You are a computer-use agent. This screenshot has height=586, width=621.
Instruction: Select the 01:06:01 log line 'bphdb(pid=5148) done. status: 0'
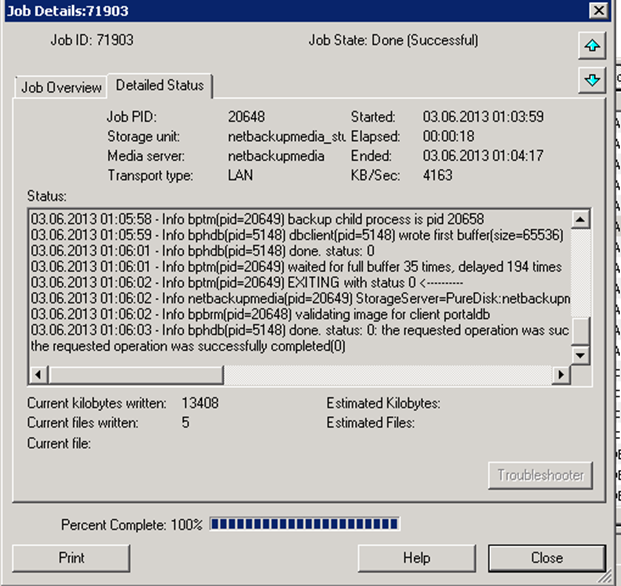203,251
